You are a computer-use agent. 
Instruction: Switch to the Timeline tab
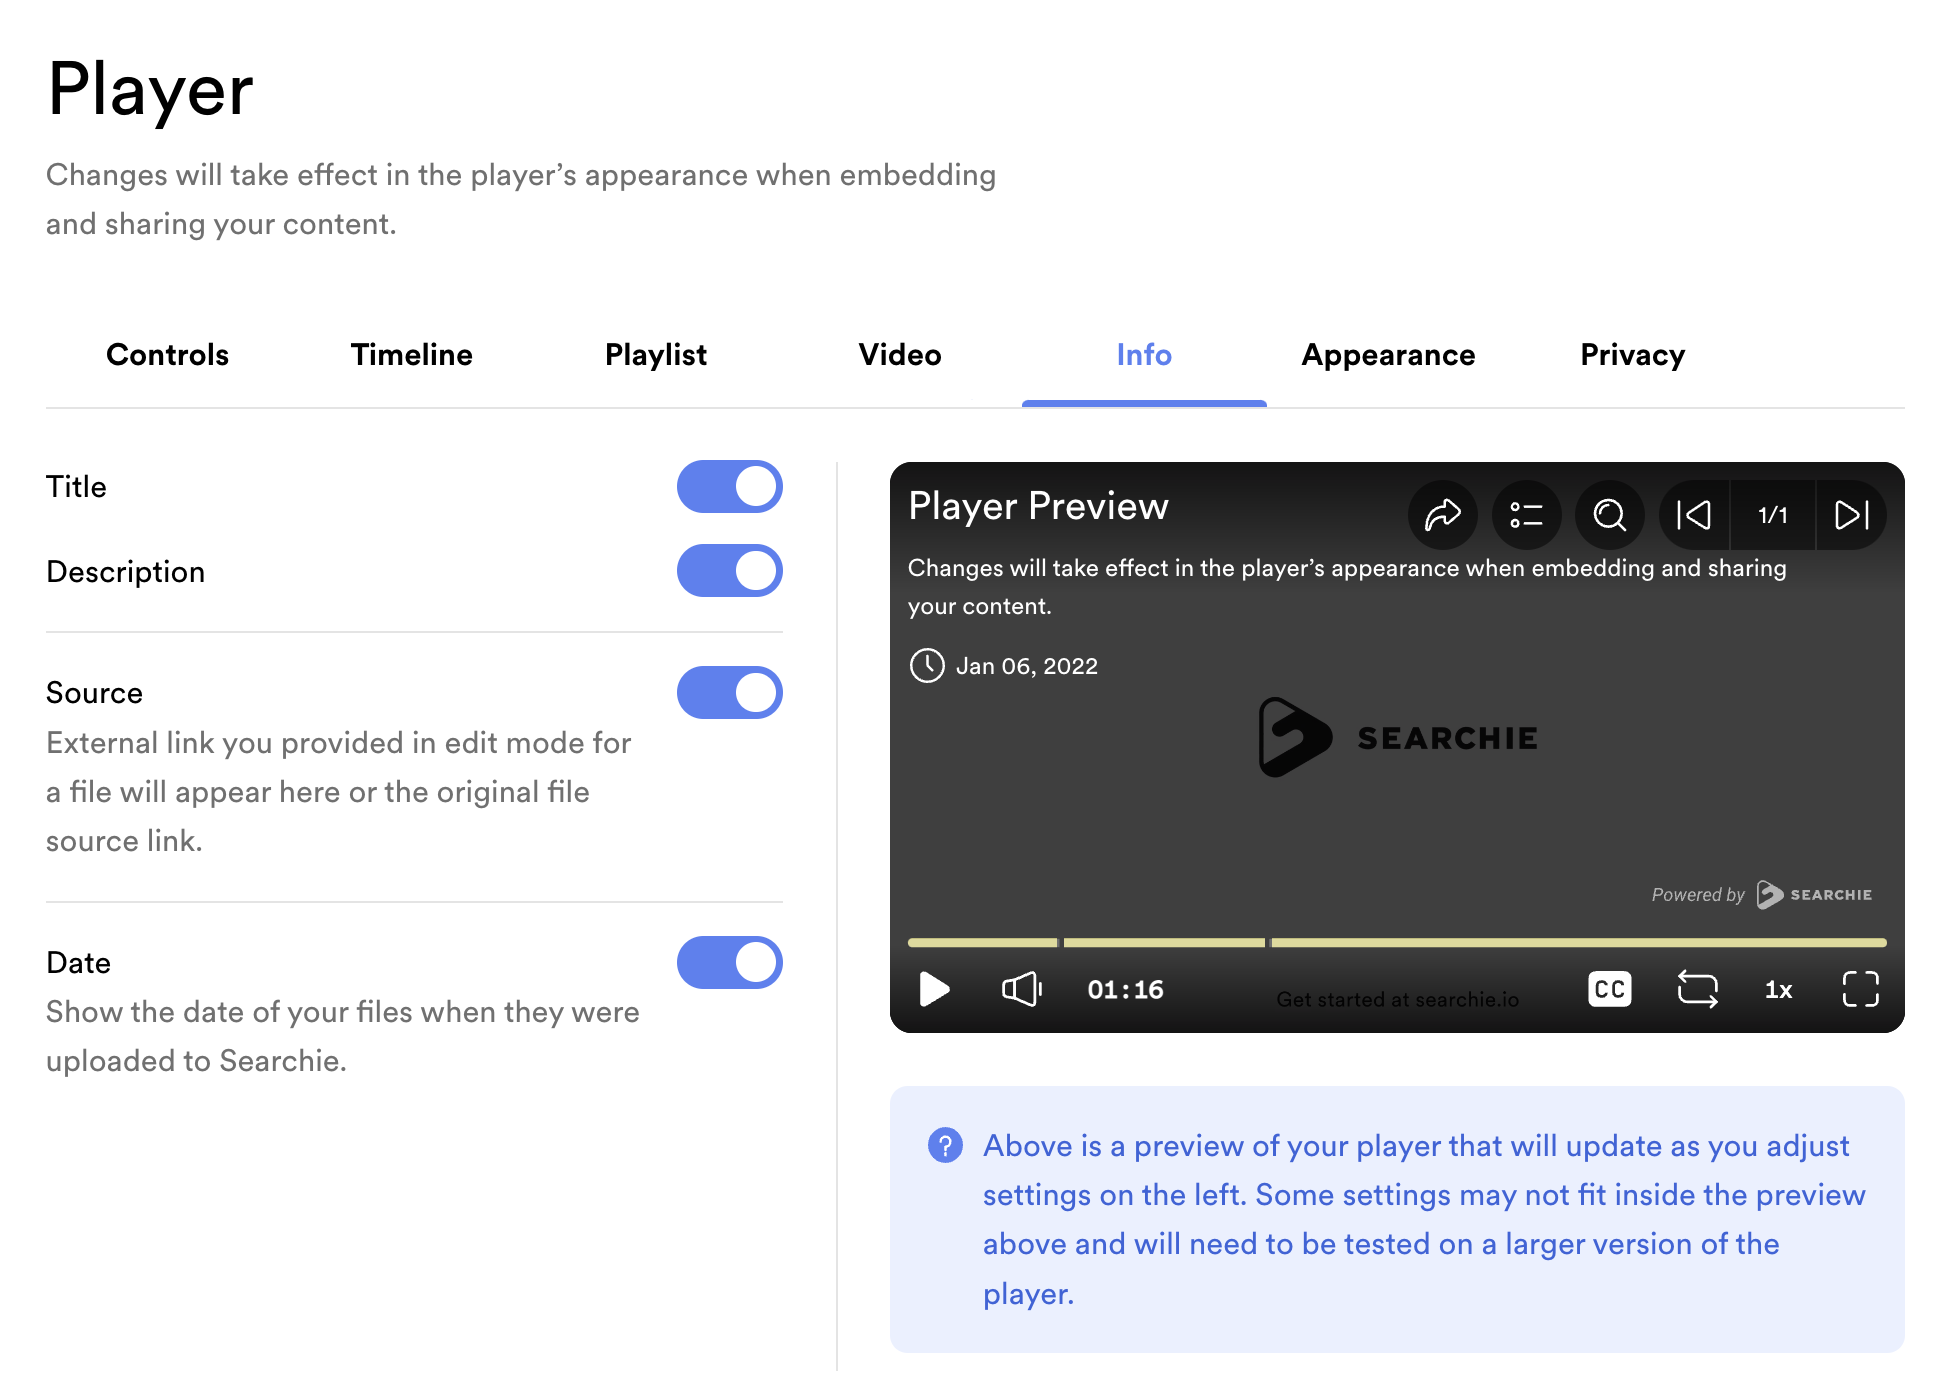pos(411,355)
